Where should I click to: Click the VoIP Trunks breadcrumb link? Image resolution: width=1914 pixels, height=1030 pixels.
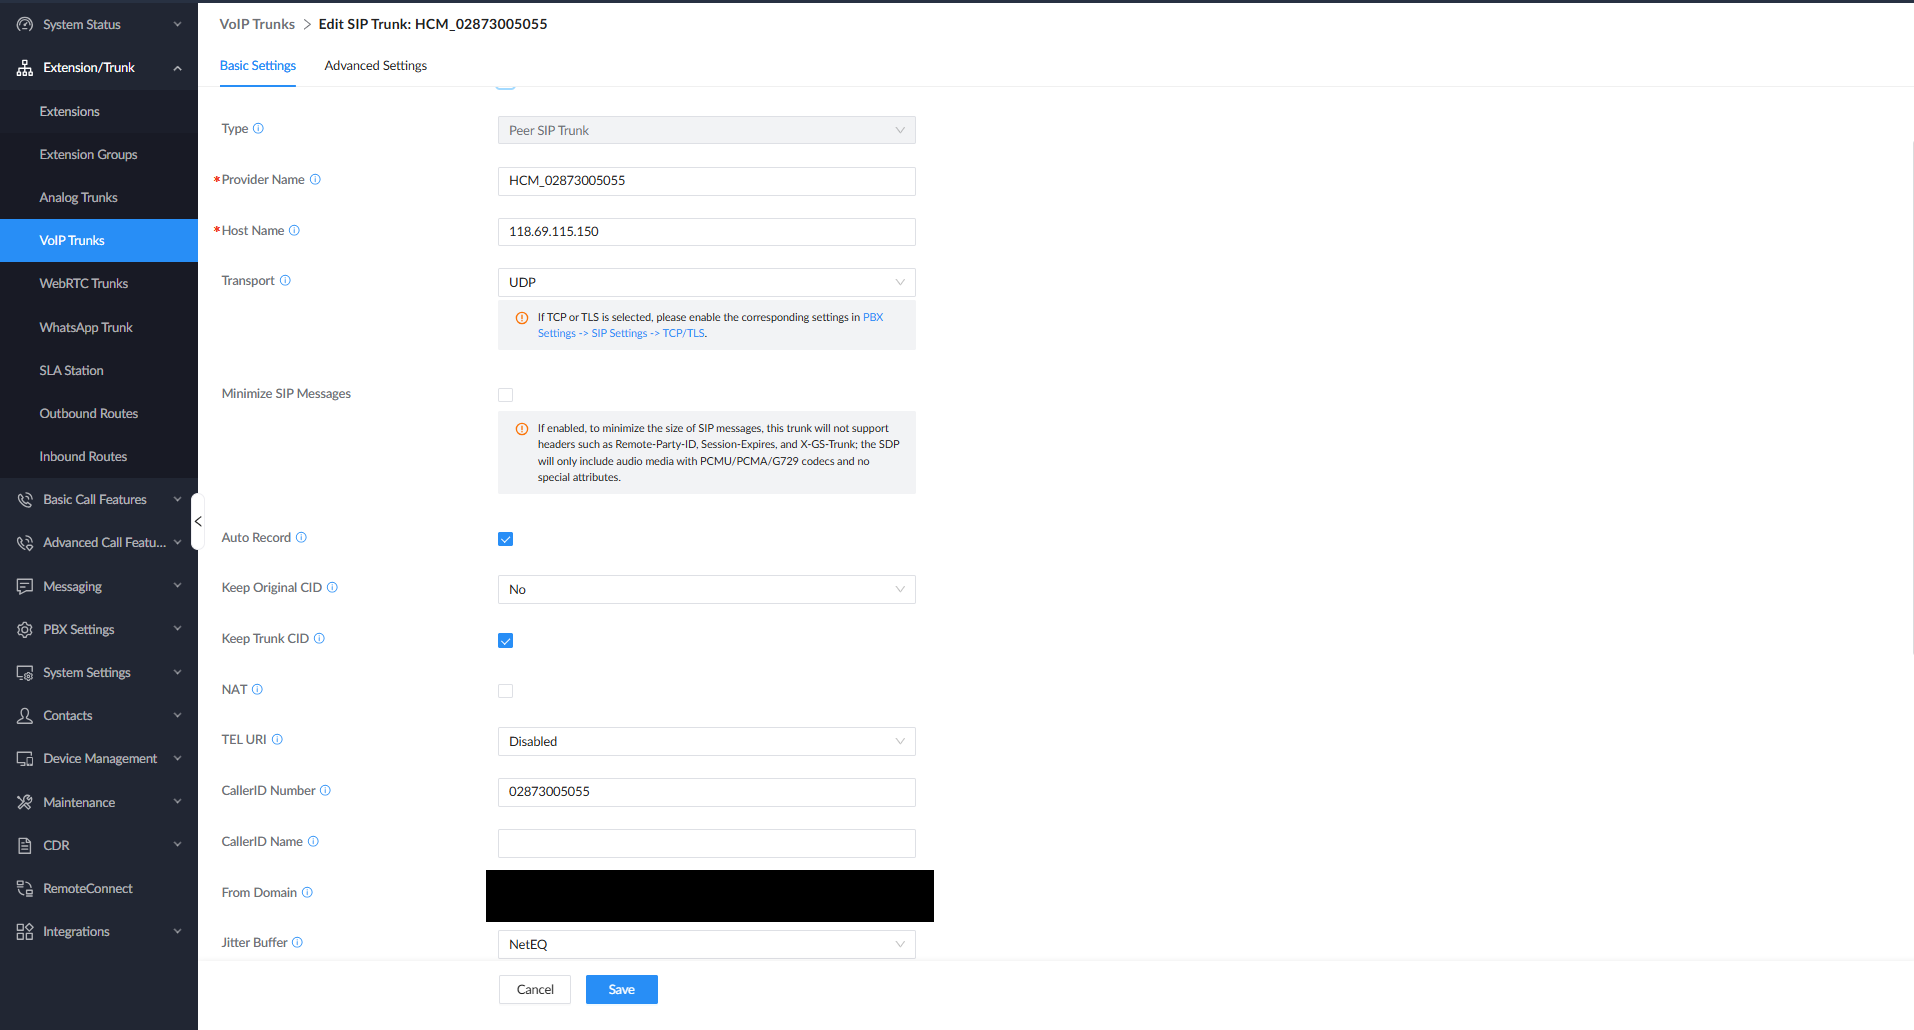click(257, 24)
